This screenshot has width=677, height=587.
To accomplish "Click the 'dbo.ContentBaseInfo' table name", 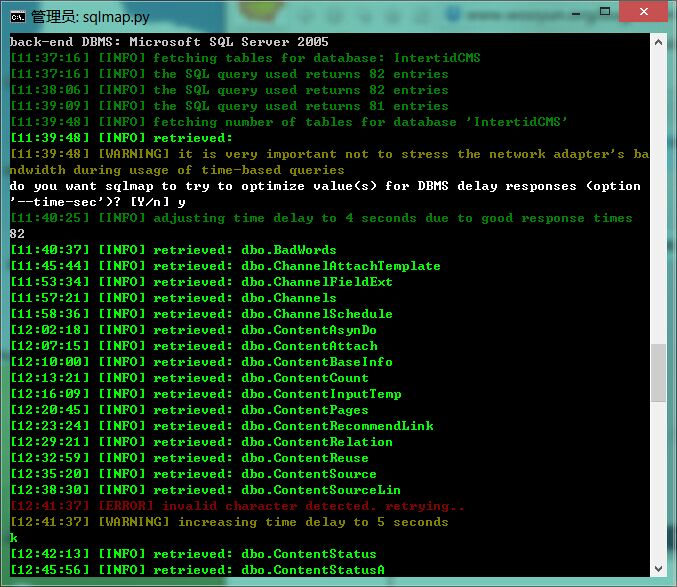I will coord(316,362).
